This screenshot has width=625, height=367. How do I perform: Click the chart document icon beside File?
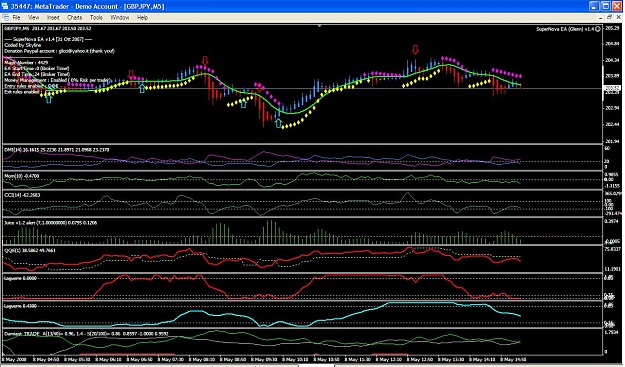(6, 18)
